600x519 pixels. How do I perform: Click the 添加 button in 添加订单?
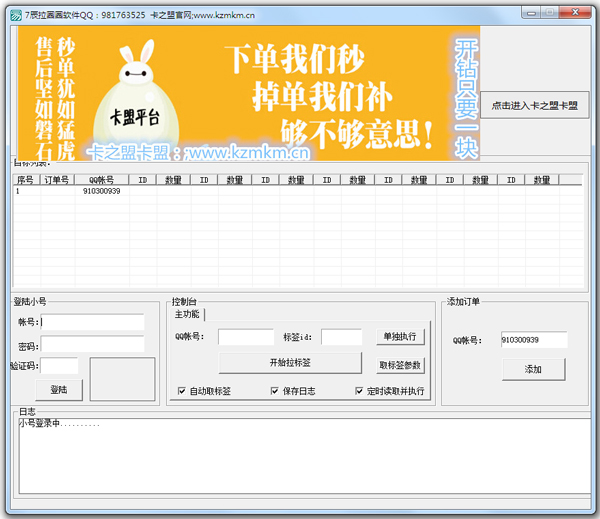pyautogui.click(x=533, y=369)
